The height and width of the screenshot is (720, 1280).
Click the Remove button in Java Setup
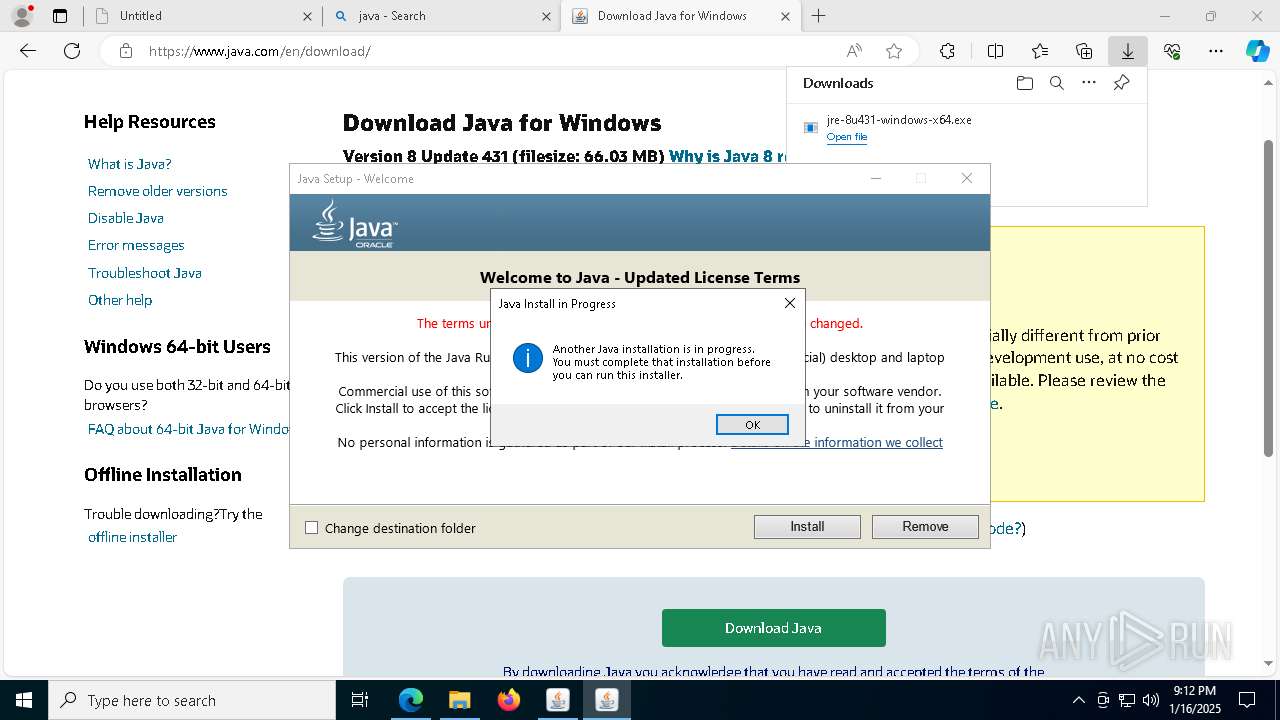tap(925, 527)
